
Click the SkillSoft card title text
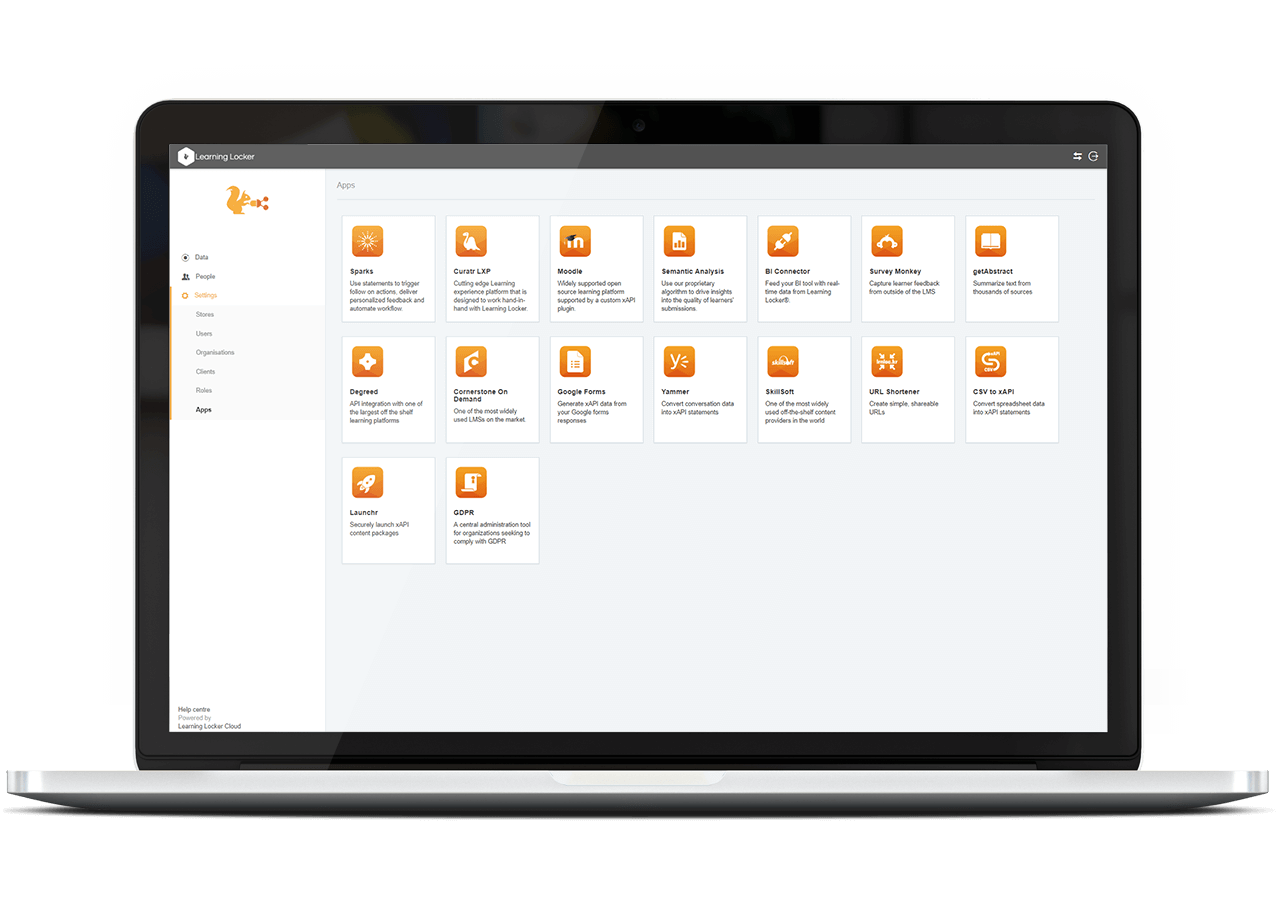pos(780,392)
